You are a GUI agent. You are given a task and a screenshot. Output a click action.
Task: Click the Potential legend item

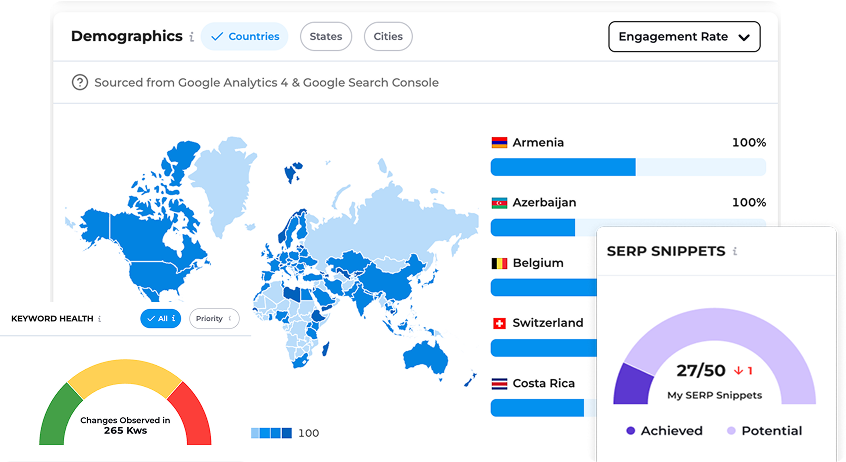(x=764, y=431)
